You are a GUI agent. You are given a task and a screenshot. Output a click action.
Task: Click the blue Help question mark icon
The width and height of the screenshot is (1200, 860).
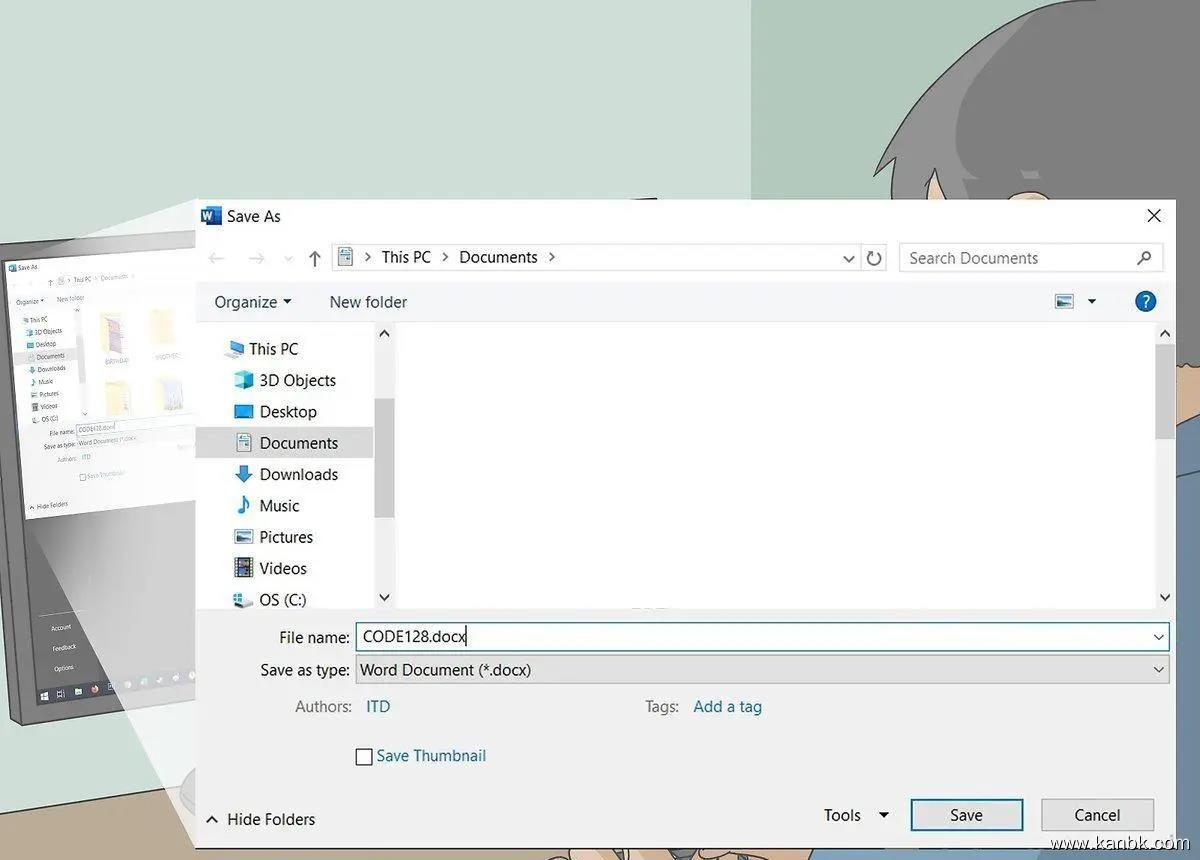pos(1146,301)
